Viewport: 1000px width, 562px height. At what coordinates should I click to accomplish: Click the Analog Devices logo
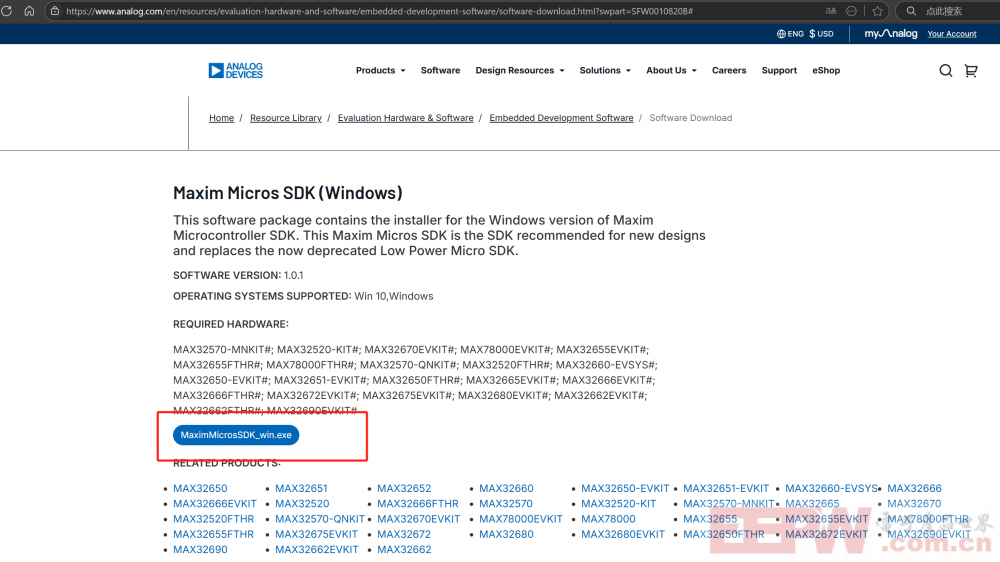235,70
